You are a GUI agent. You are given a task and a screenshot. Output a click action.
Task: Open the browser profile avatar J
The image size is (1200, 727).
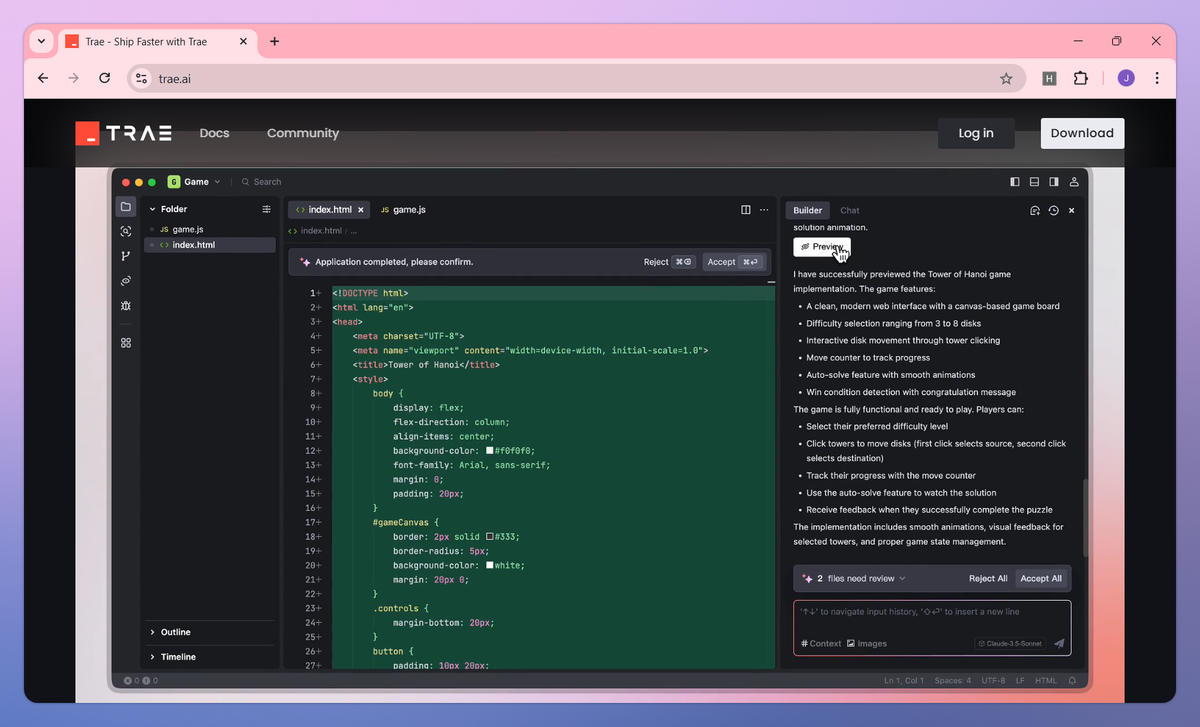coord(1126,78)
